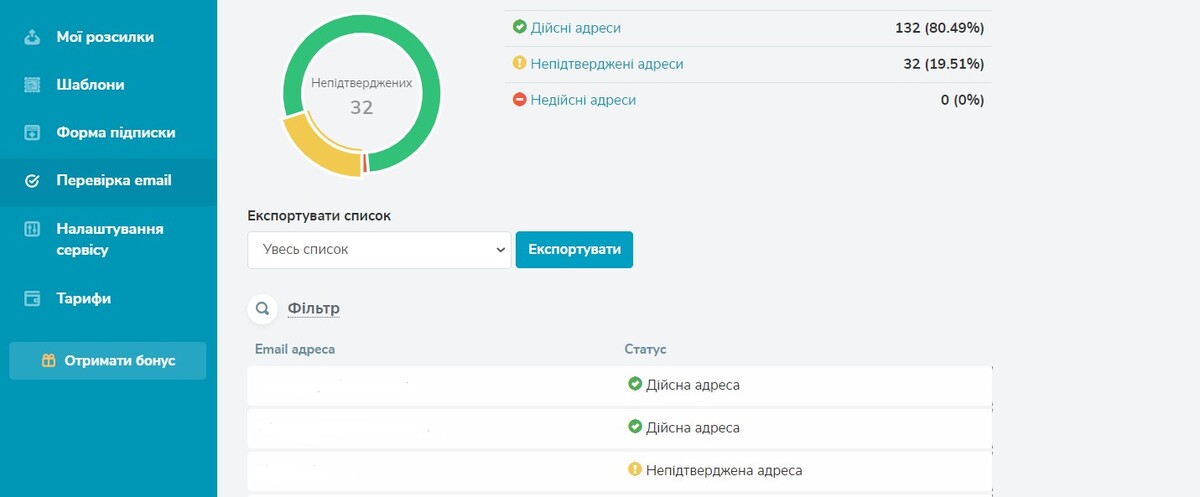Image resolution: width=1200 pixels, height=497 pixels.
Task: Open Налаштування сервісу settings
Action: pos(108,240)
